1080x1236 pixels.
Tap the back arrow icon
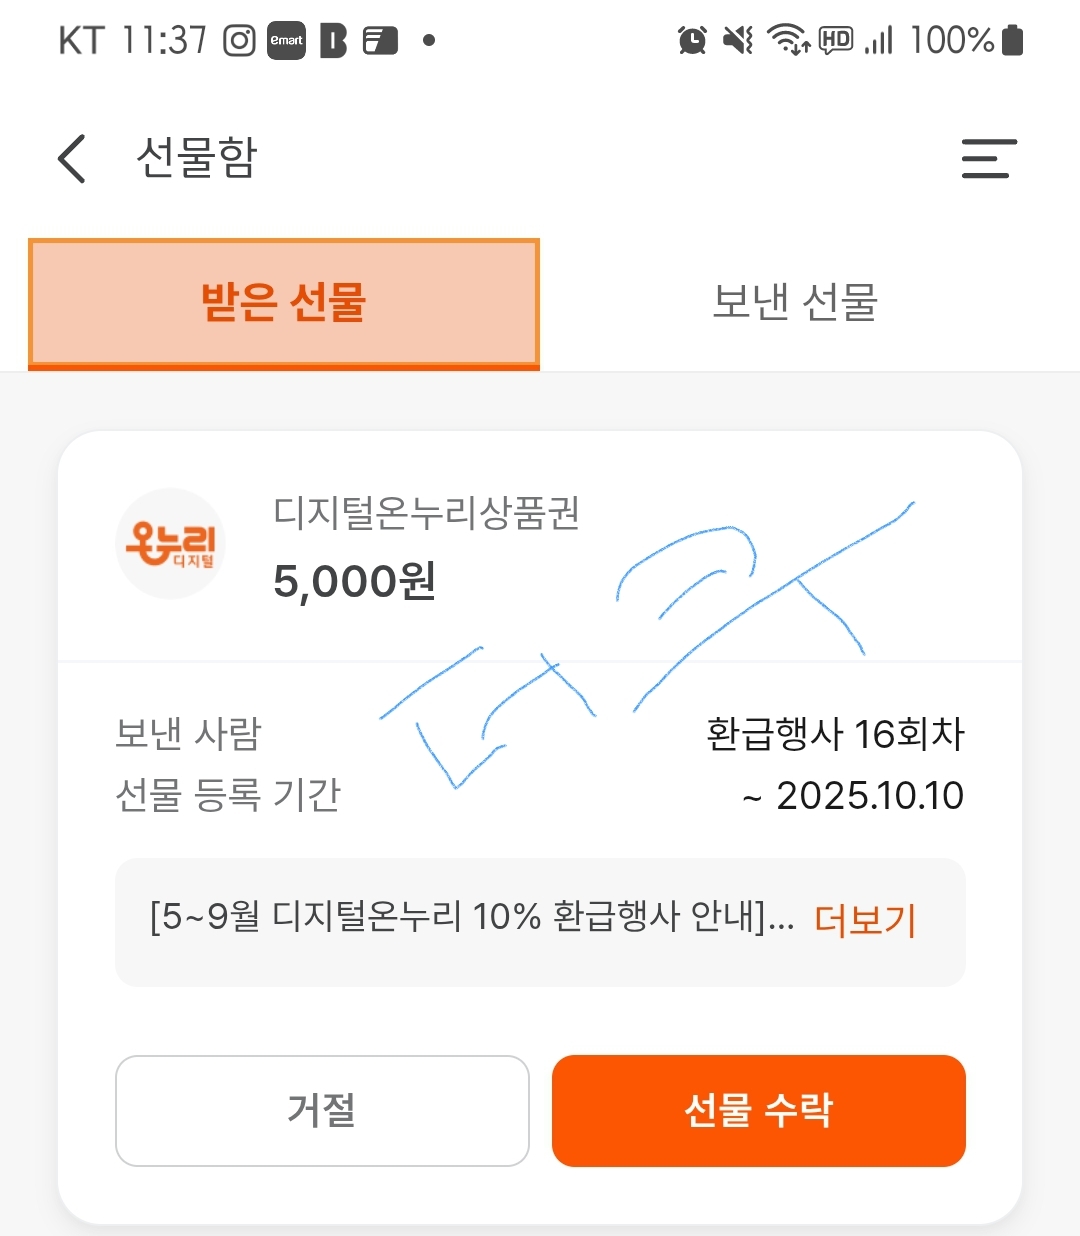tap(72, 158)
